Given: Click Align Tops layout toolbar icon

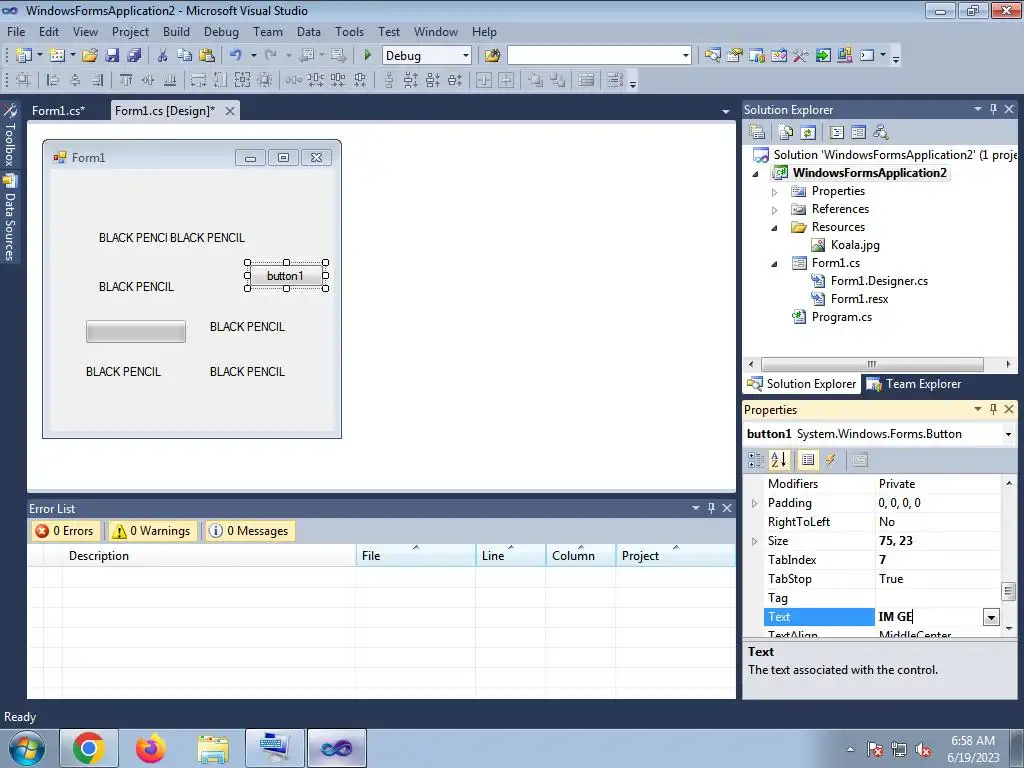Looking at the screenshot, I should pyautogui.click(x=125, y=80).
